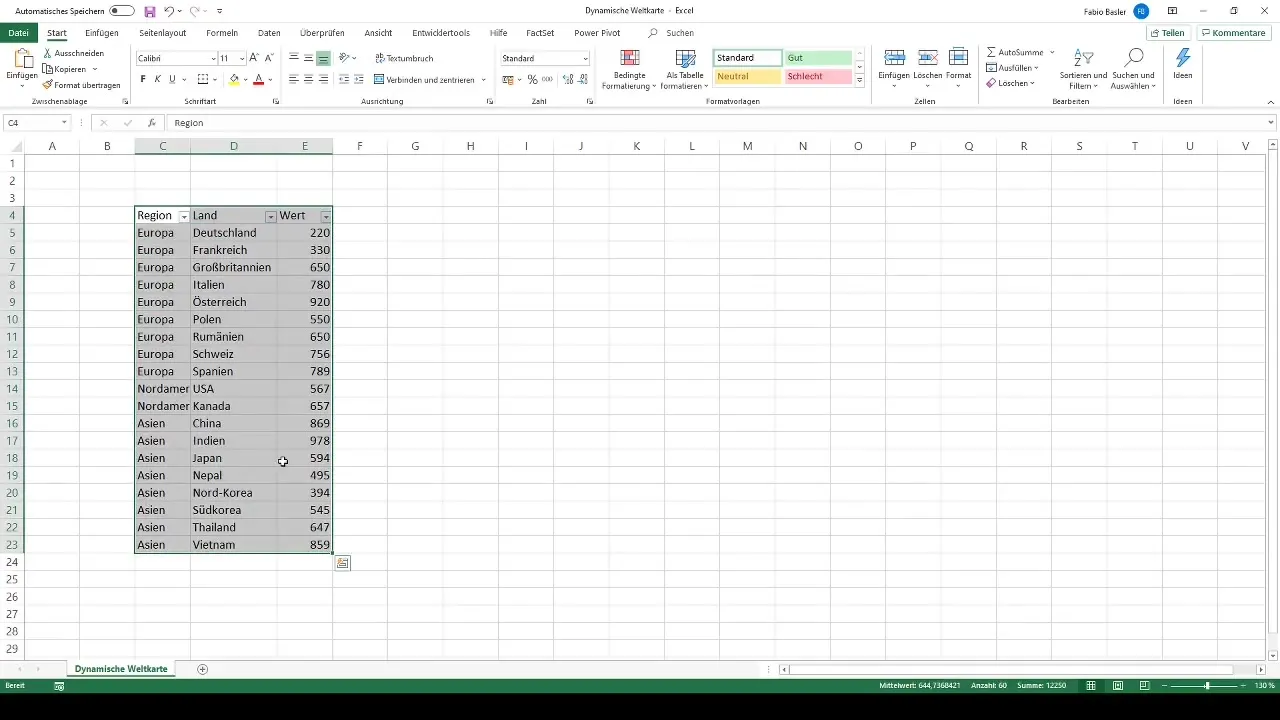Click Format cells icon
Image resolution: width=1280 pixels, height=720 pixels.
[958, 57]
